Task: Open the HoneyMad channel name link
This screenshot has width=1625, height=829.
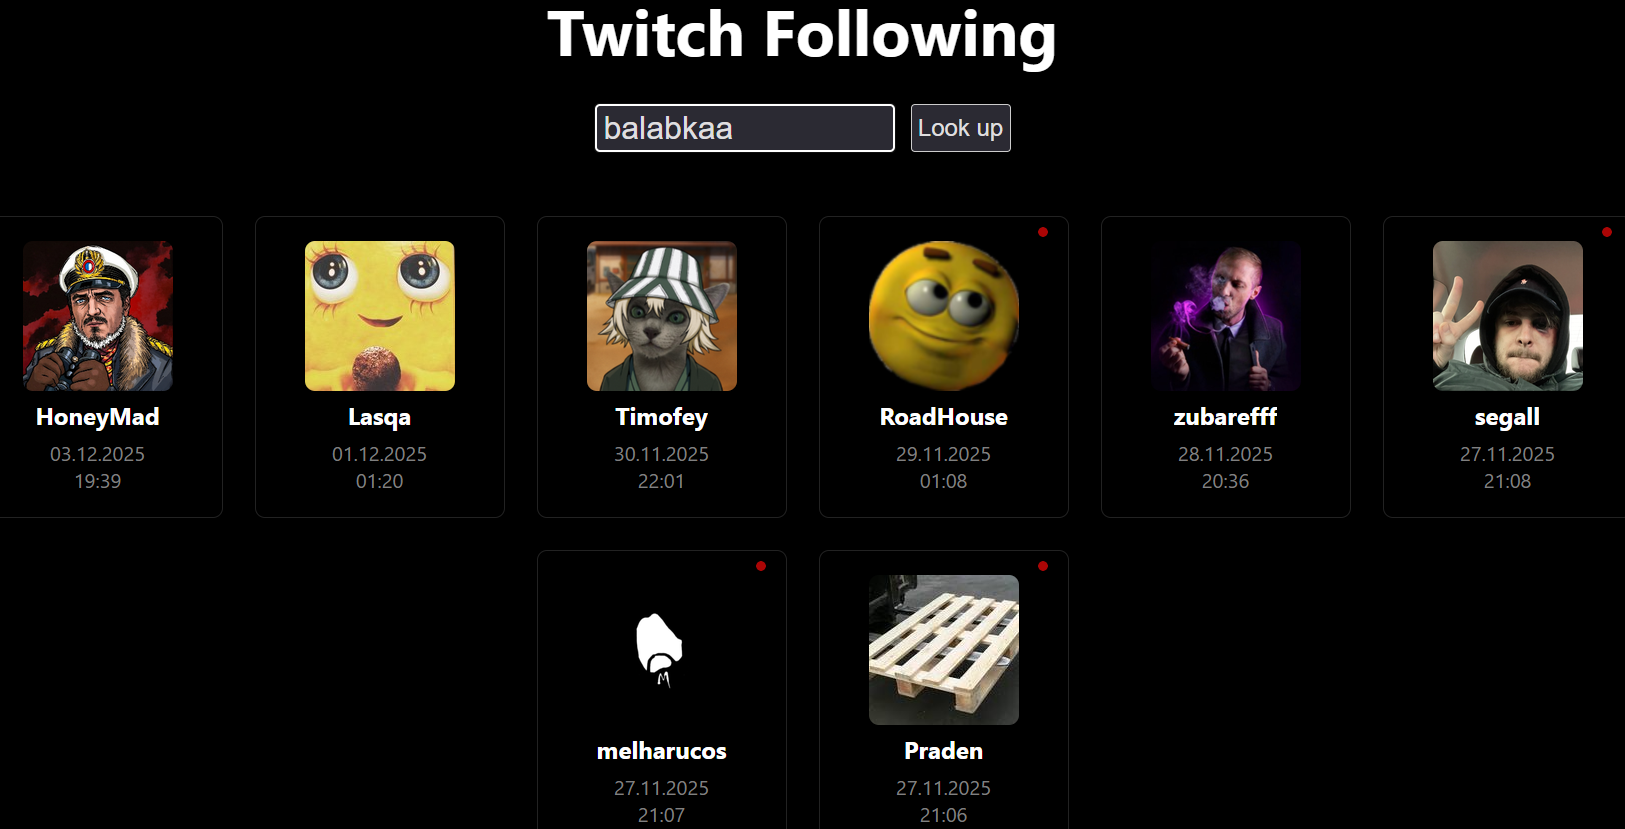Action: 98,417
